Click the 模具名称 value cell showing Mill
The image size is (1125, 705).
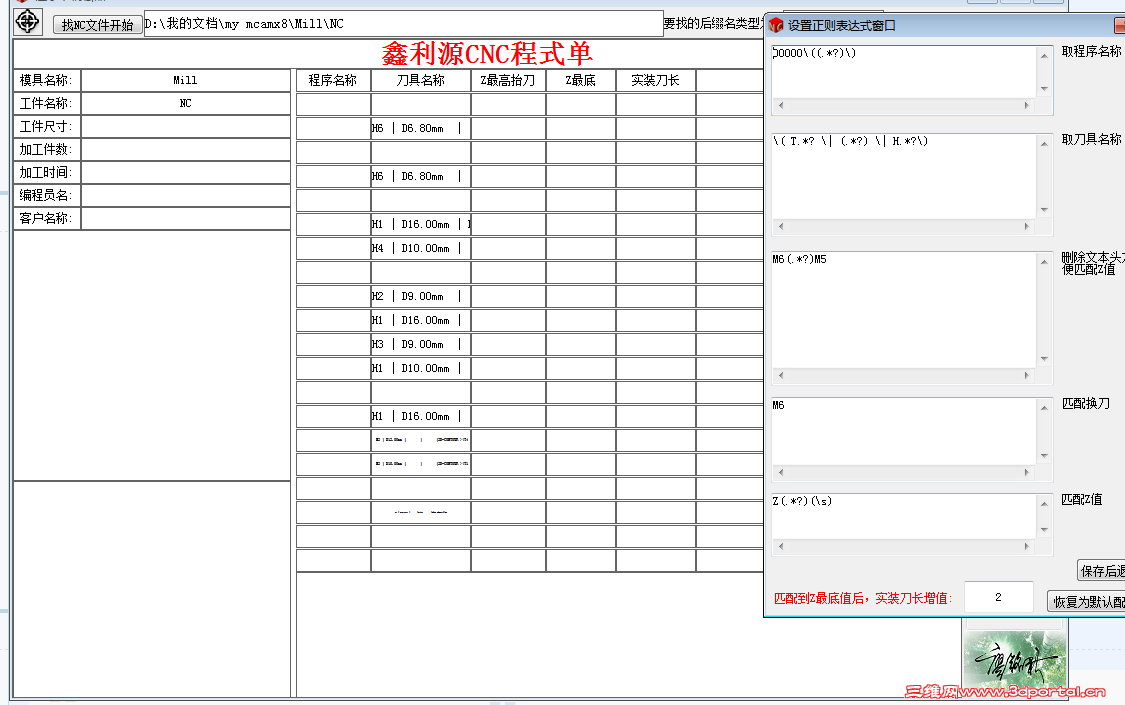point(185,79)
